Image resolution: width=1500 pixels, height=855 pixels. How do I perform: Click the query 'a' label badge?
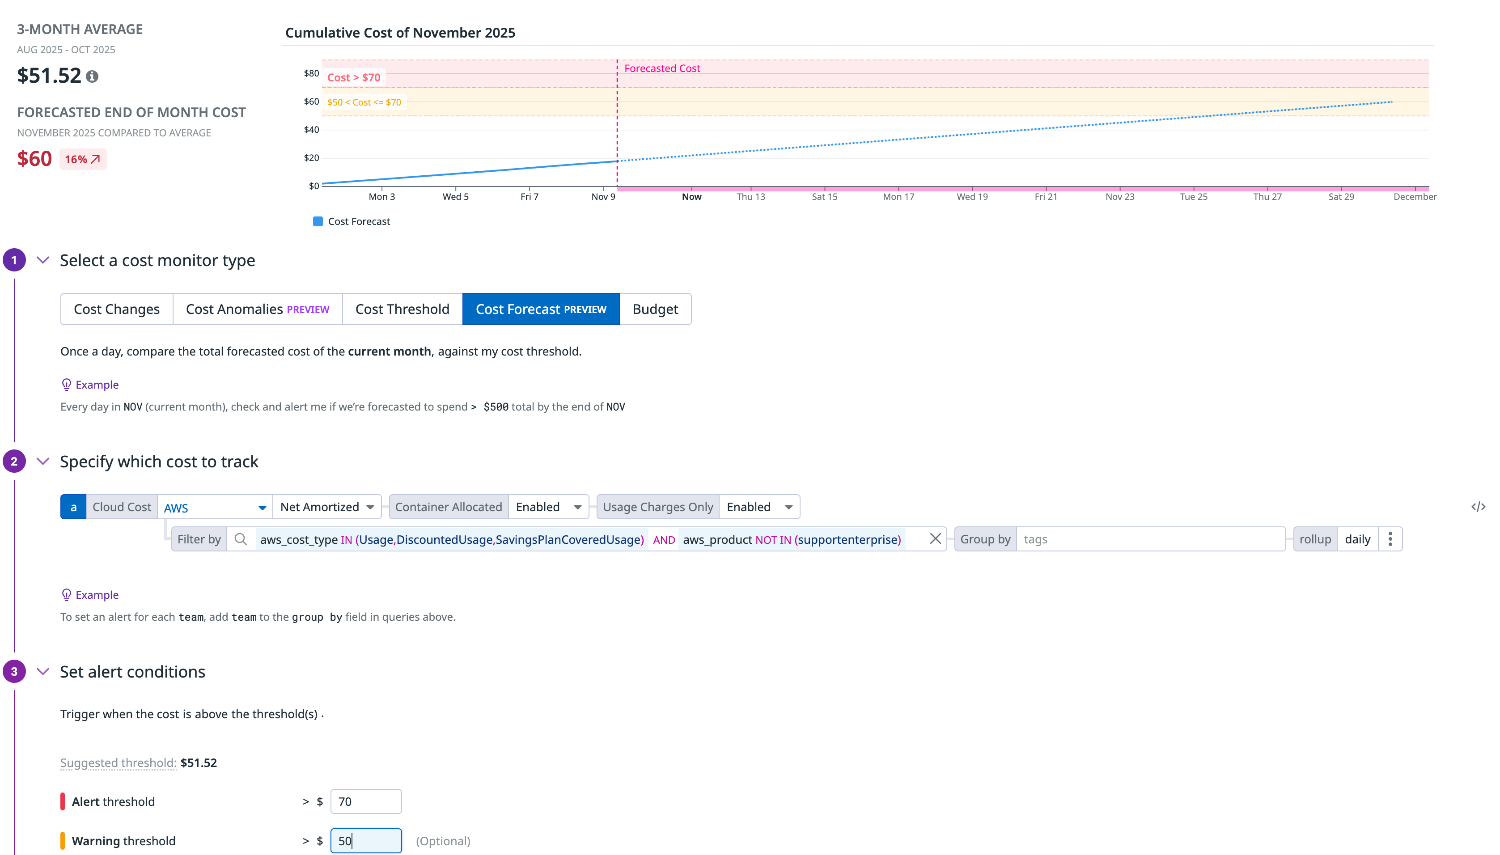[x=73, y=507]
